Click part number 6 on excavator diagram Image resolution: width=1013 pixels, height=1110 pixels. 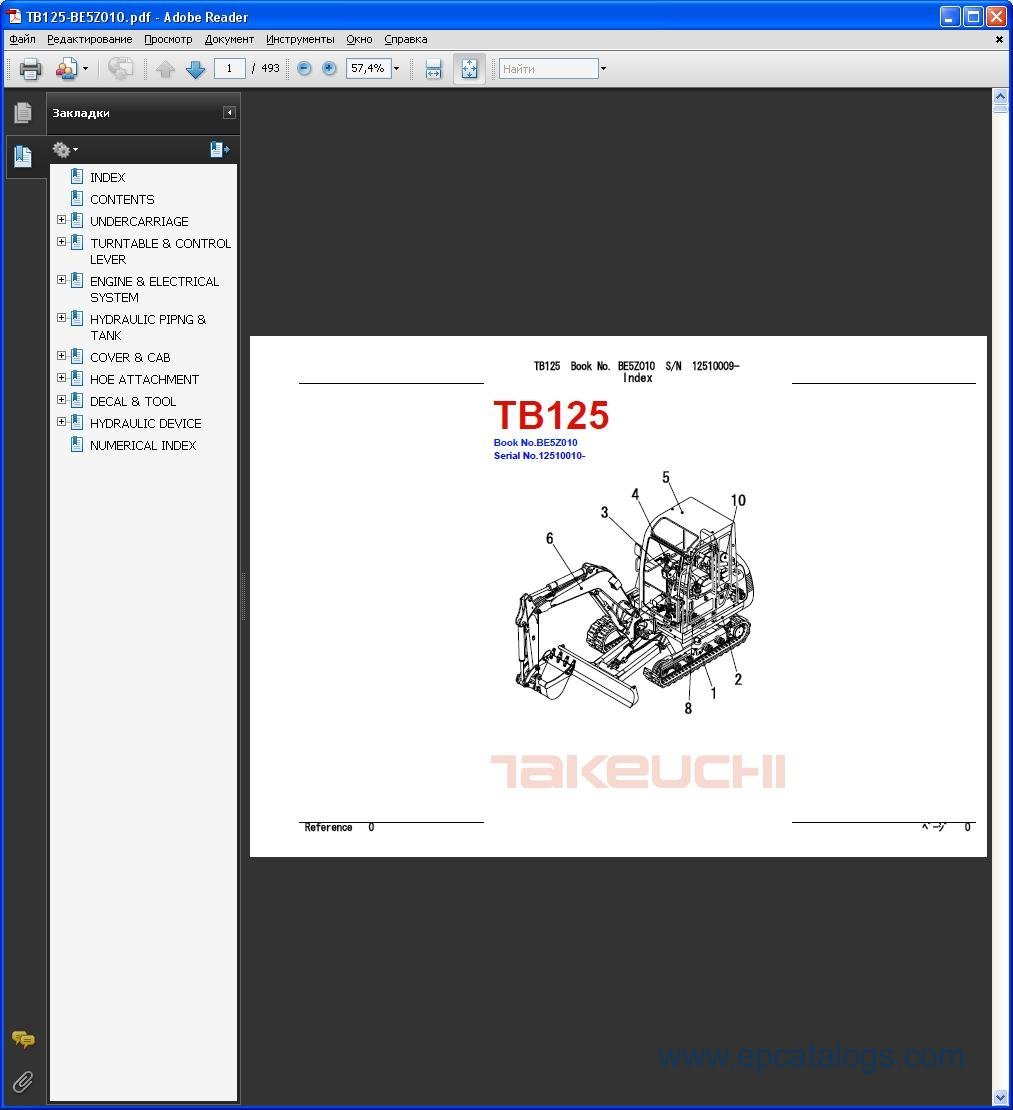549,539
